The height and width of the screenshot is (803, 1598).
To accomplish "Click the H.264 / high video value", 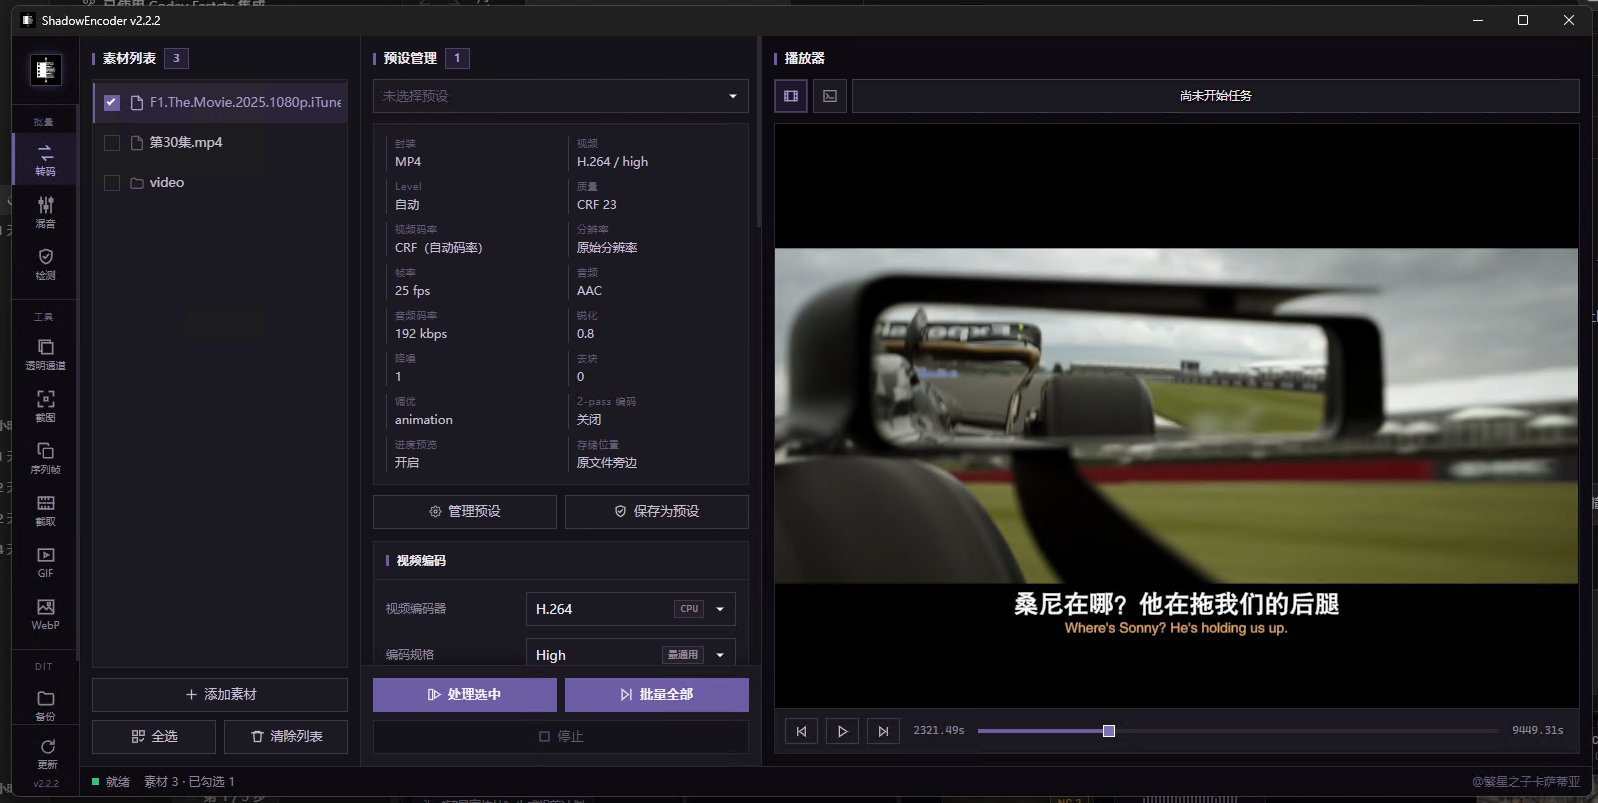I will [612, 161].
